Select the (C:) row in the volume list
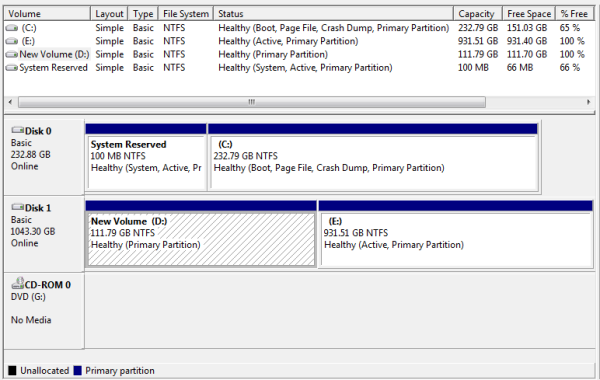Screen dimensions: 600x380 298,28
